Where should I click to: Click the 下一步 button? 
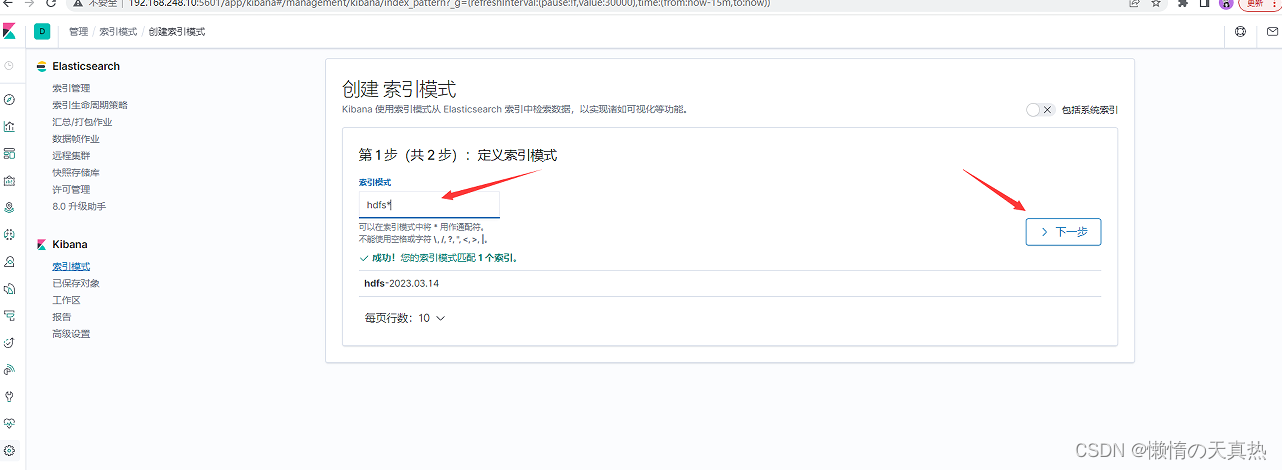pyautogui.click(x=1063, y=231)
